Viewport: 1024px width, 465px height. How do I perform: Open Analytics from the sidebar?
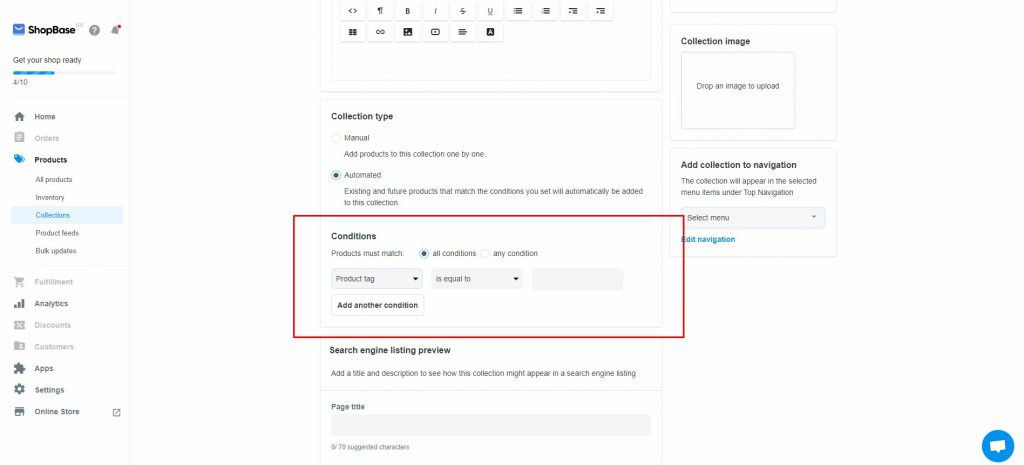point(51,303)
